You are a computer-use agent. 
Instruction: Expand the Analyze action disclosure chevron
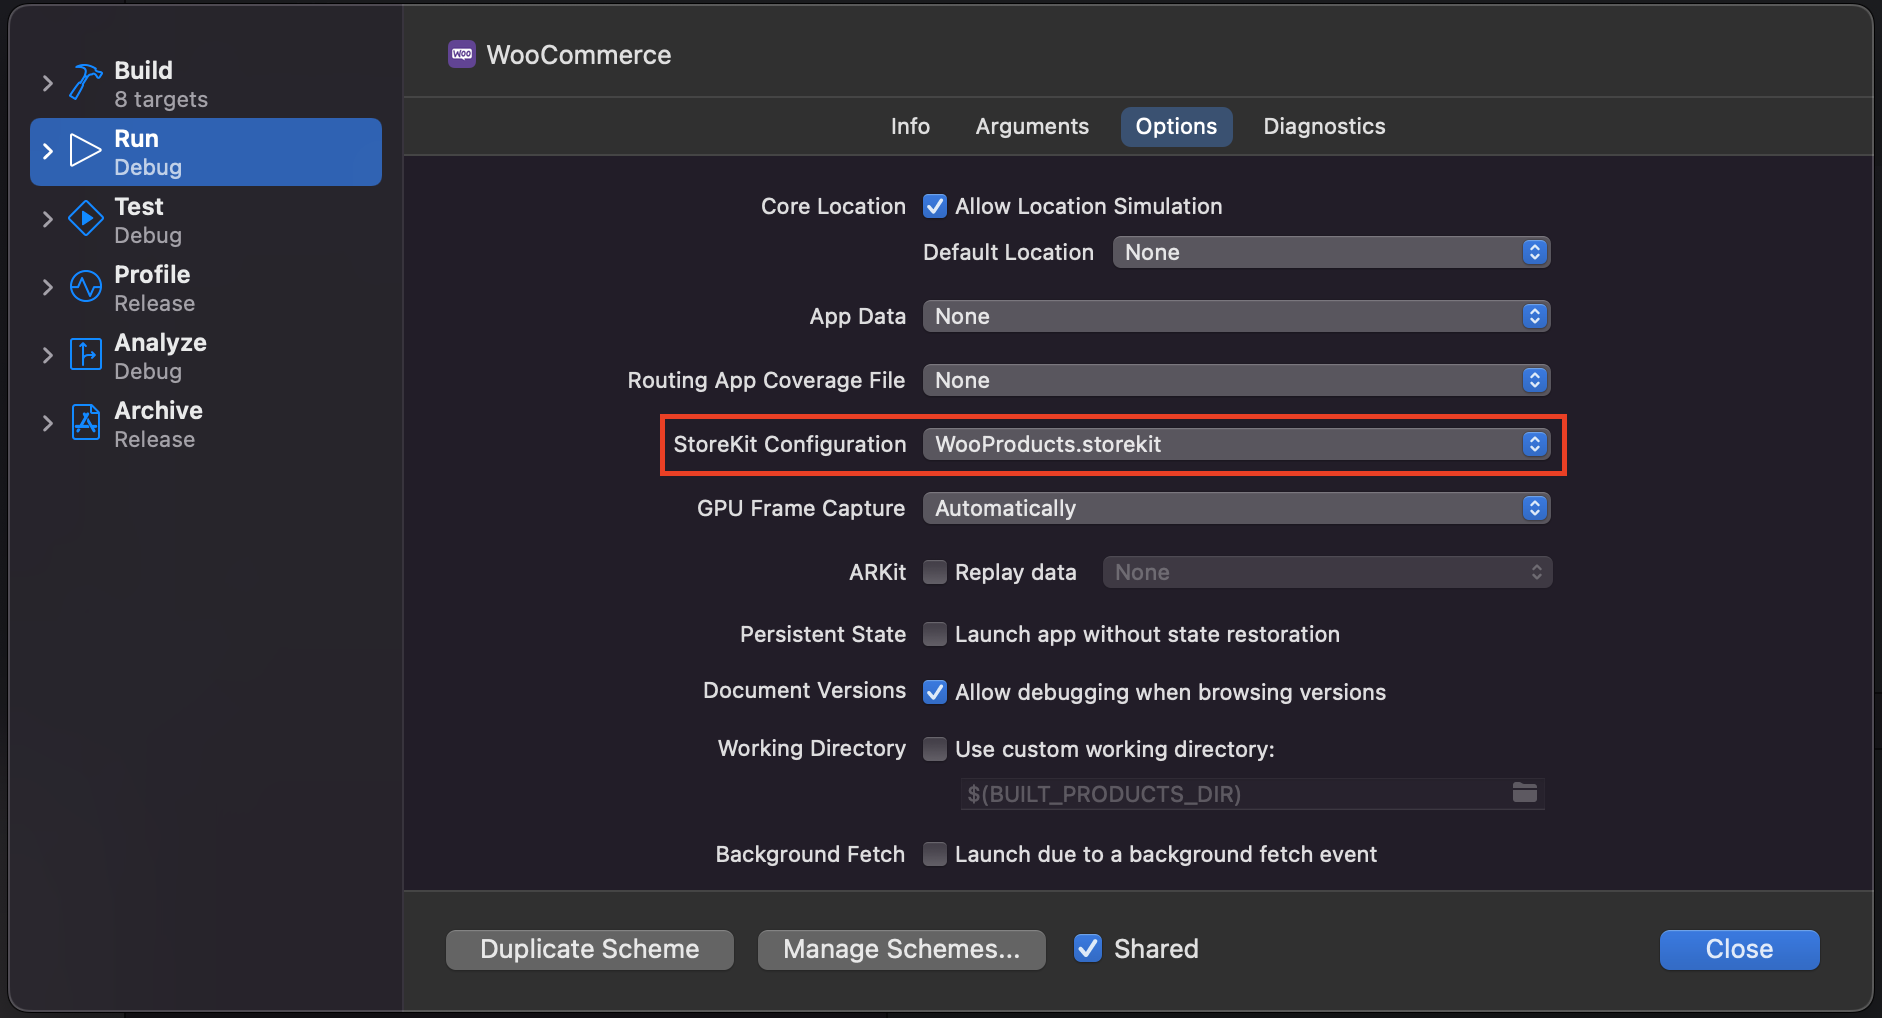[47, 355]
